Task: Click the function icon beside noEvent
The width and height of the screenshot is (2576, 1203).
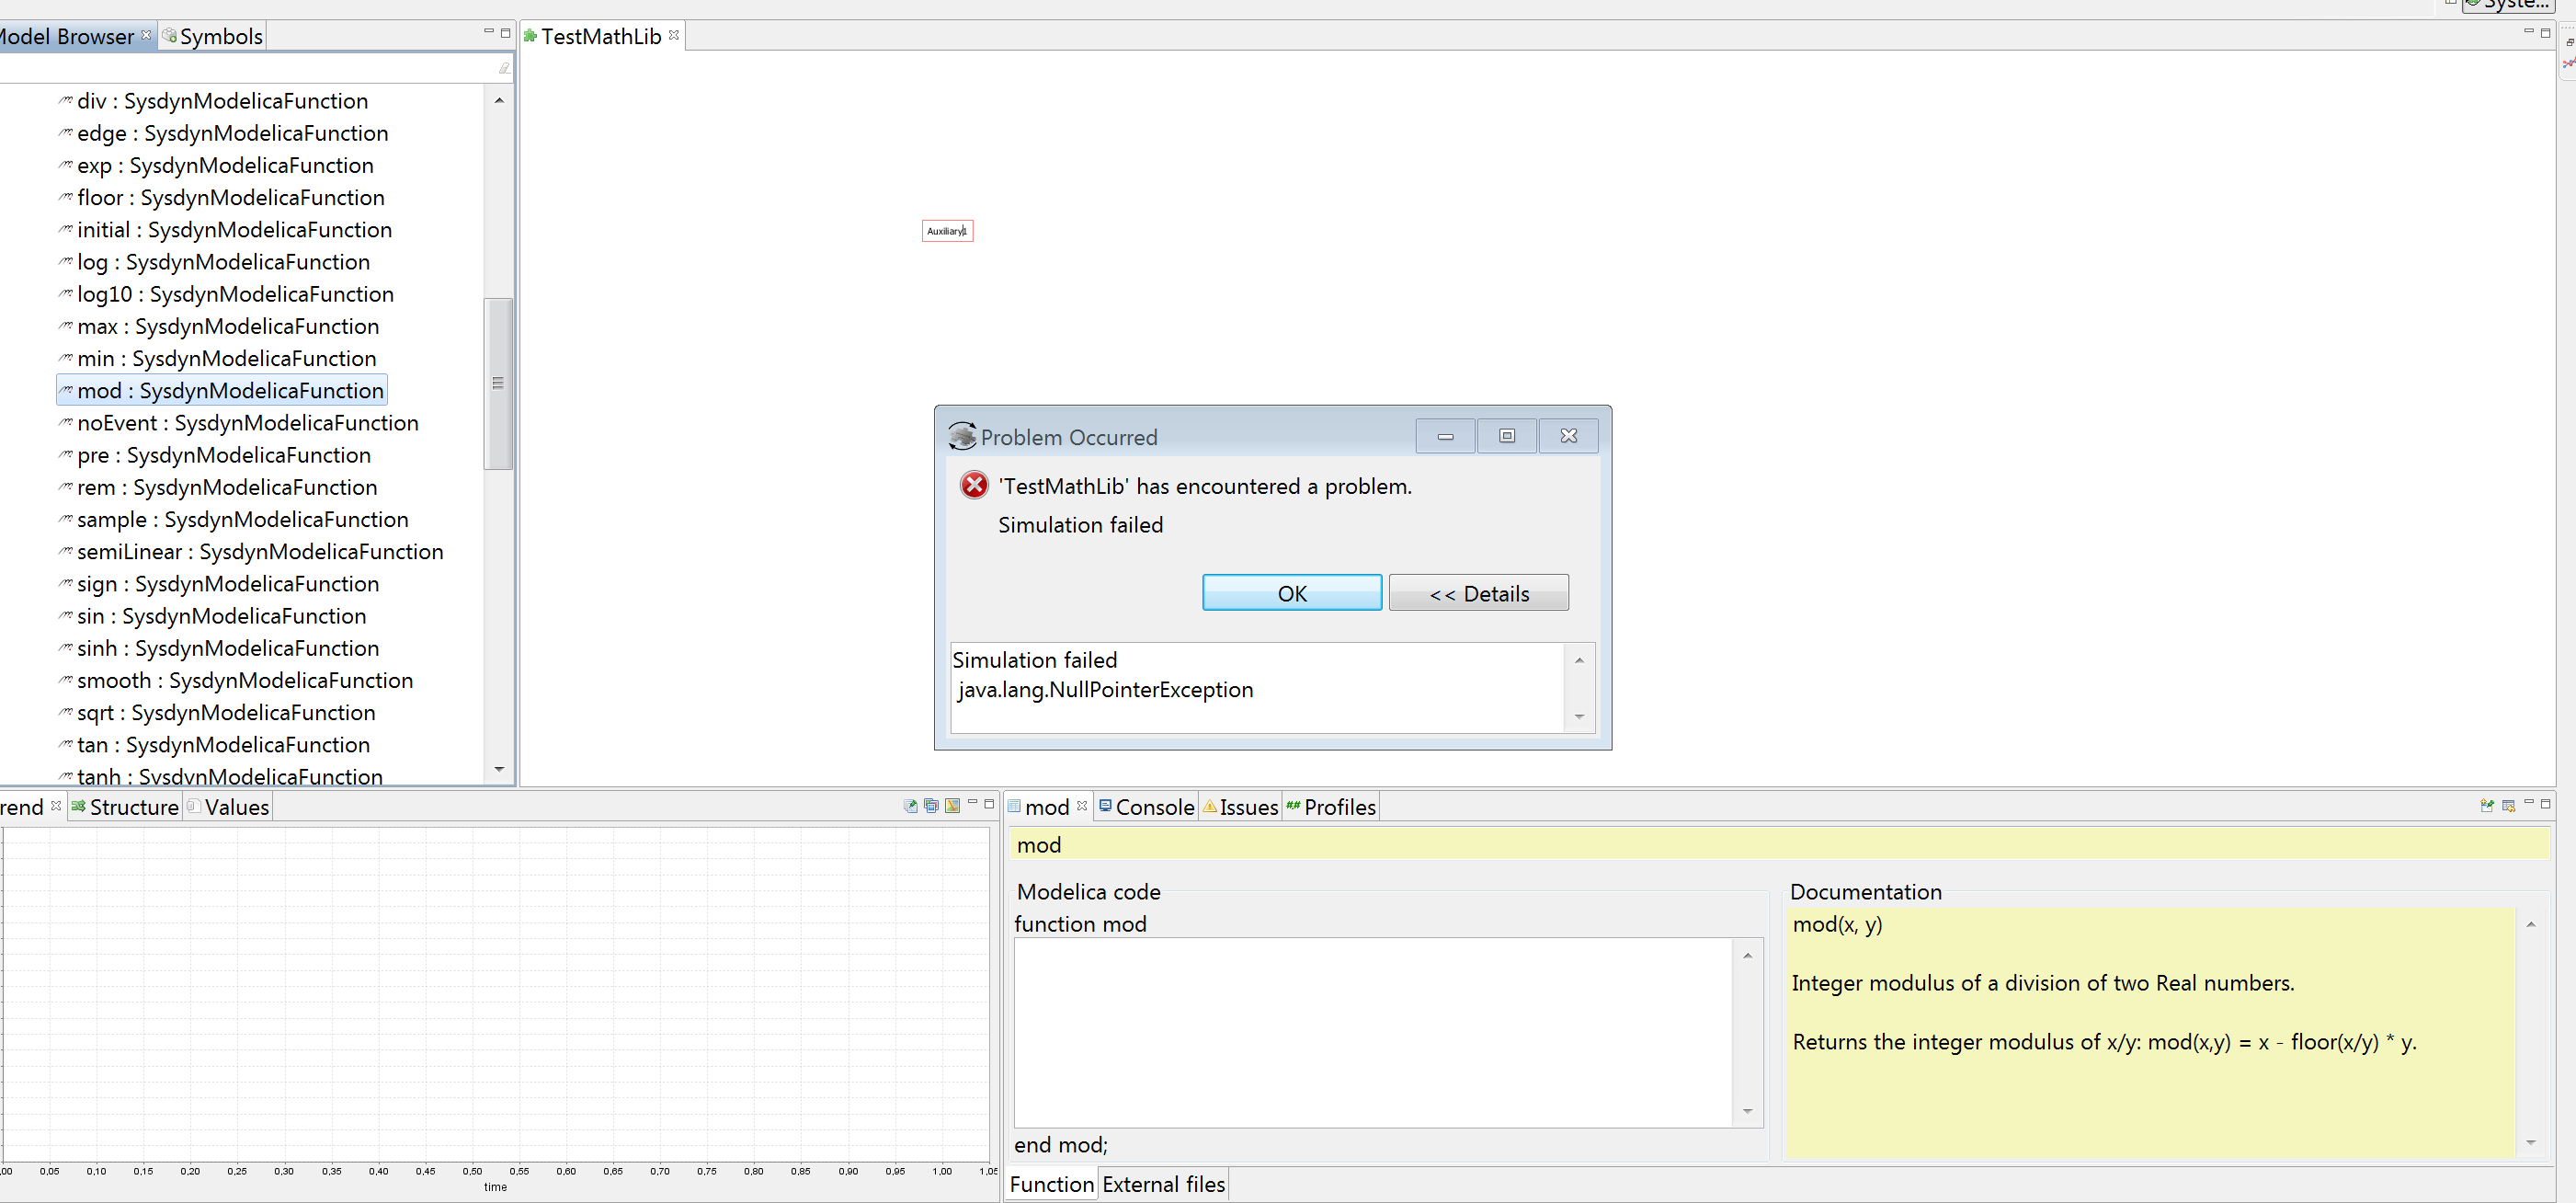Action: pos(66,422)
